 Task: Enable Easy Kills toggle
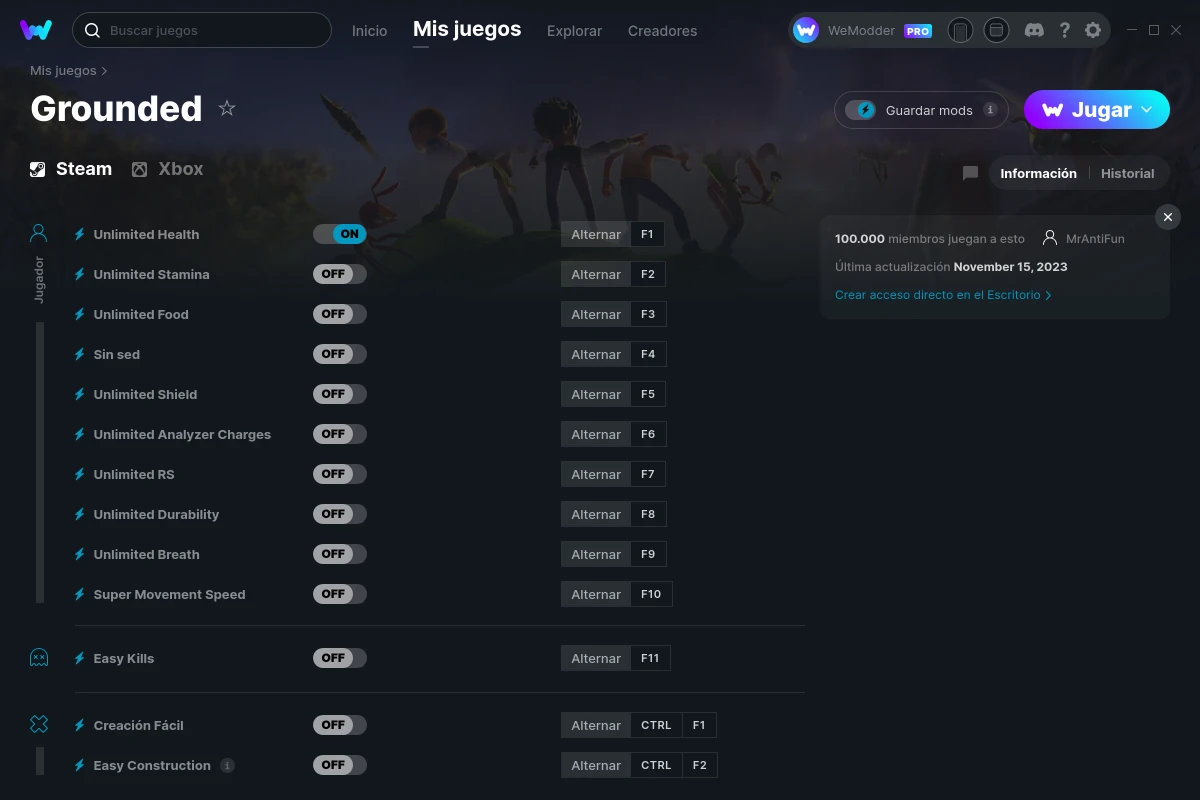(340, 658)
